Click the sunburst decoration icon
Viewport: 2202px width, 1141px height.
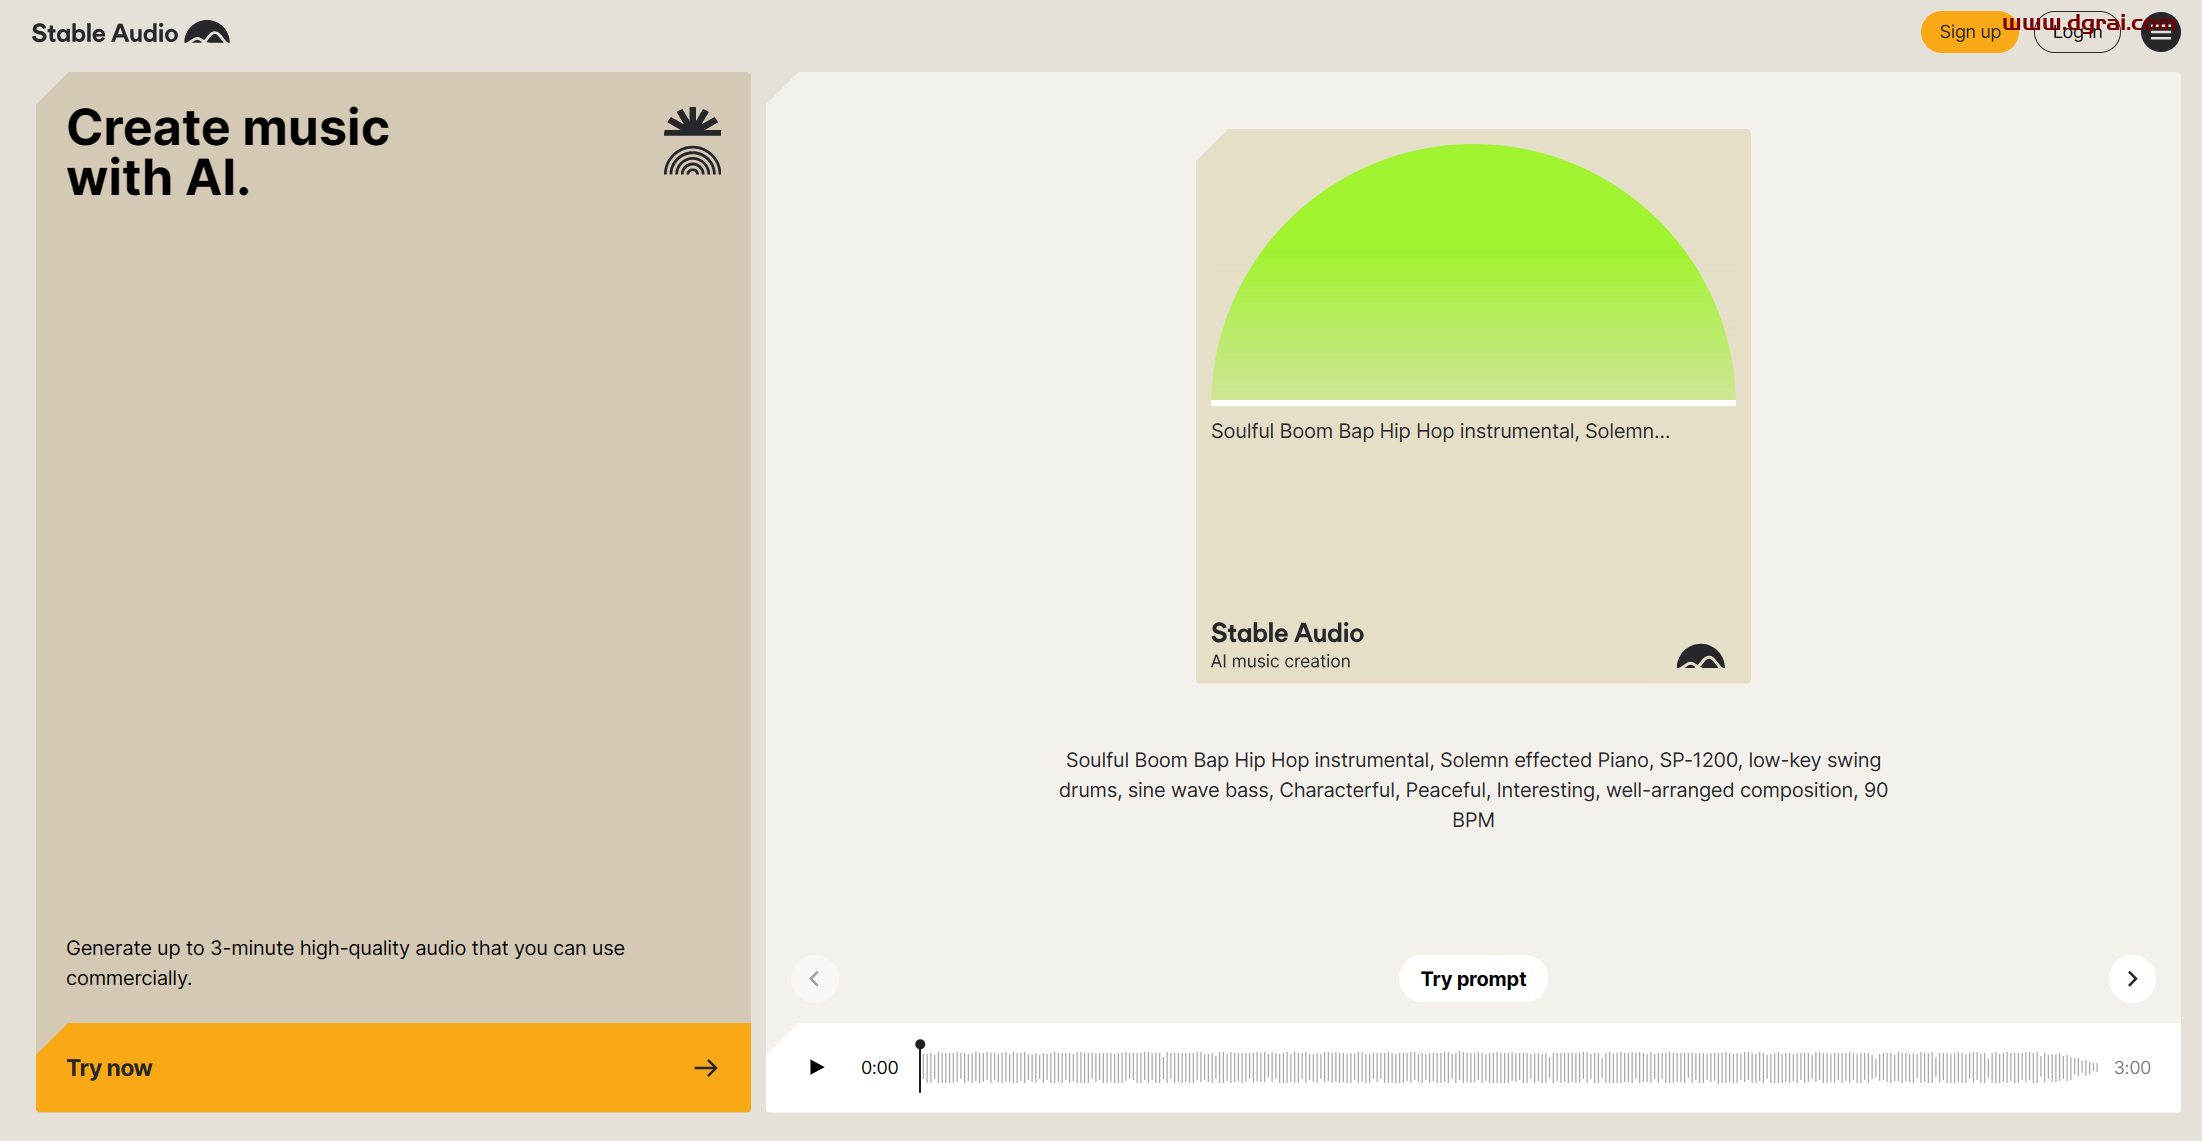[691, 122]
